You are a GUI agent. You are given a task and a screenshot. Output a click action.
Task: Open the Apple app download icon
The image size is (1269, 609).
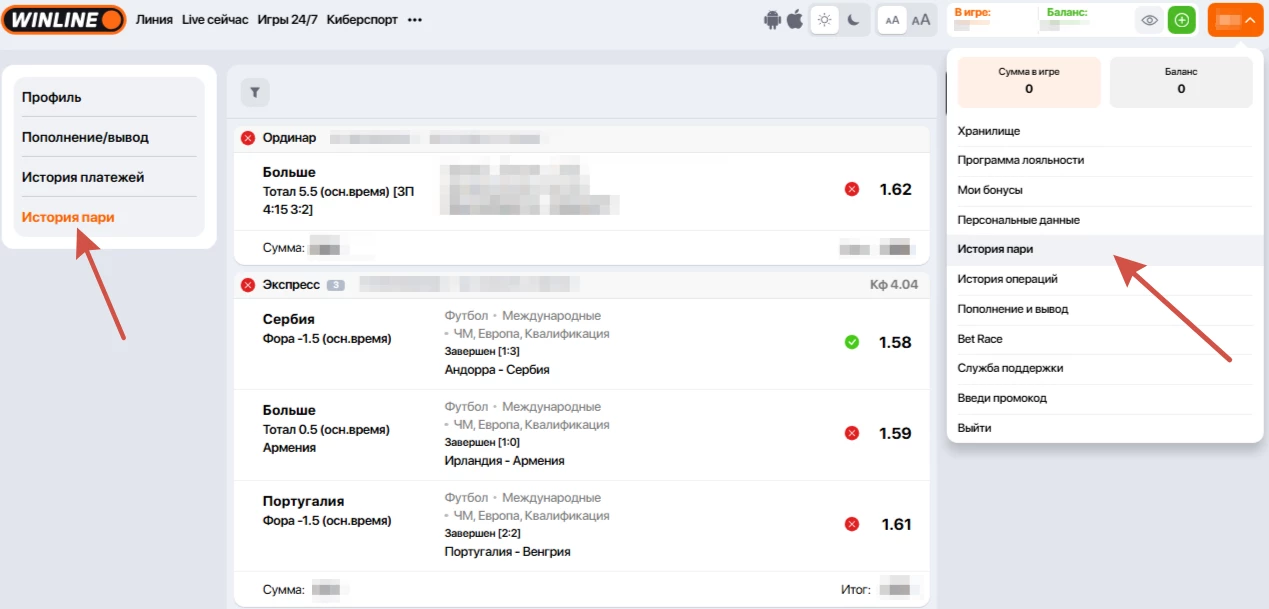point(795,20)
